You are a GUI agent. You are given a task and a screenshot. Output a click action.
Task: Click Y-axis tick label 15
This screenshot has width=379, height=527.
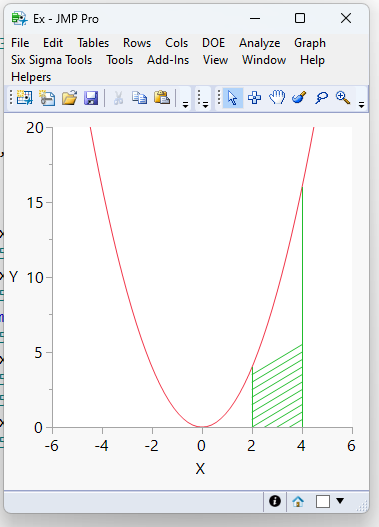pos(35,203)
